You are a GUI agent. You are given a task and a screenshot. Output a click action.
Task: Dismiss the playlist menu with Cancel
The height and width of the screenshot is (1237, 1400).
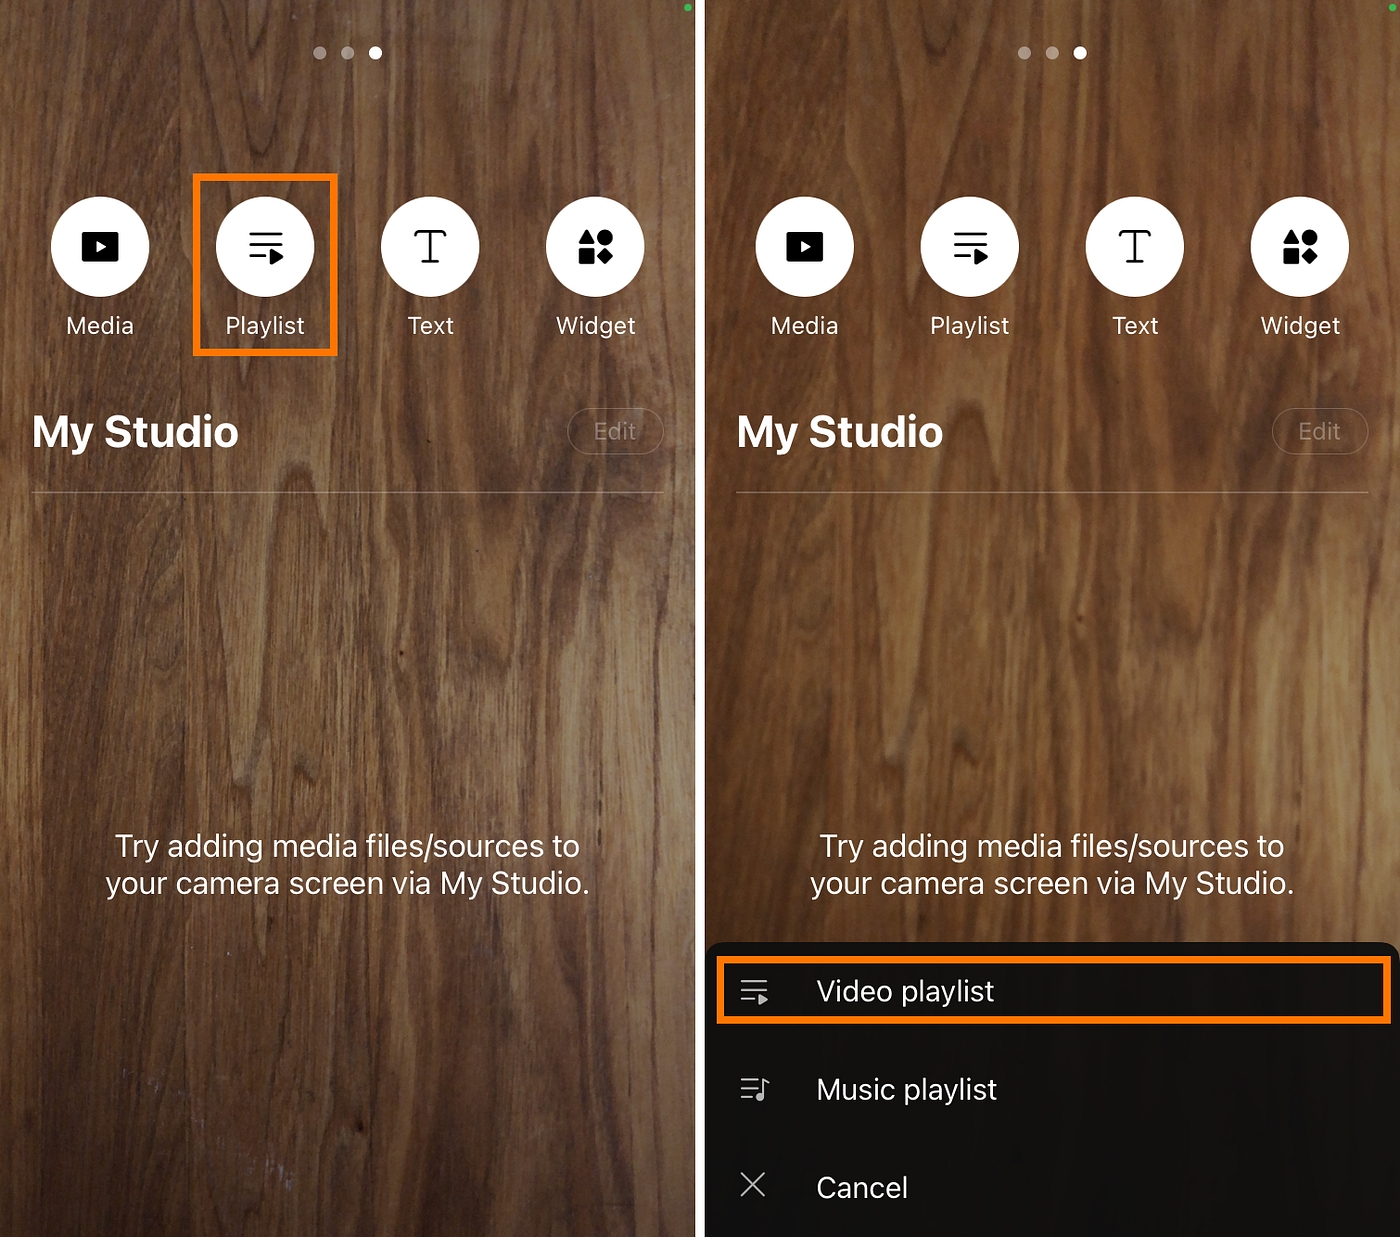point(861,1187)
